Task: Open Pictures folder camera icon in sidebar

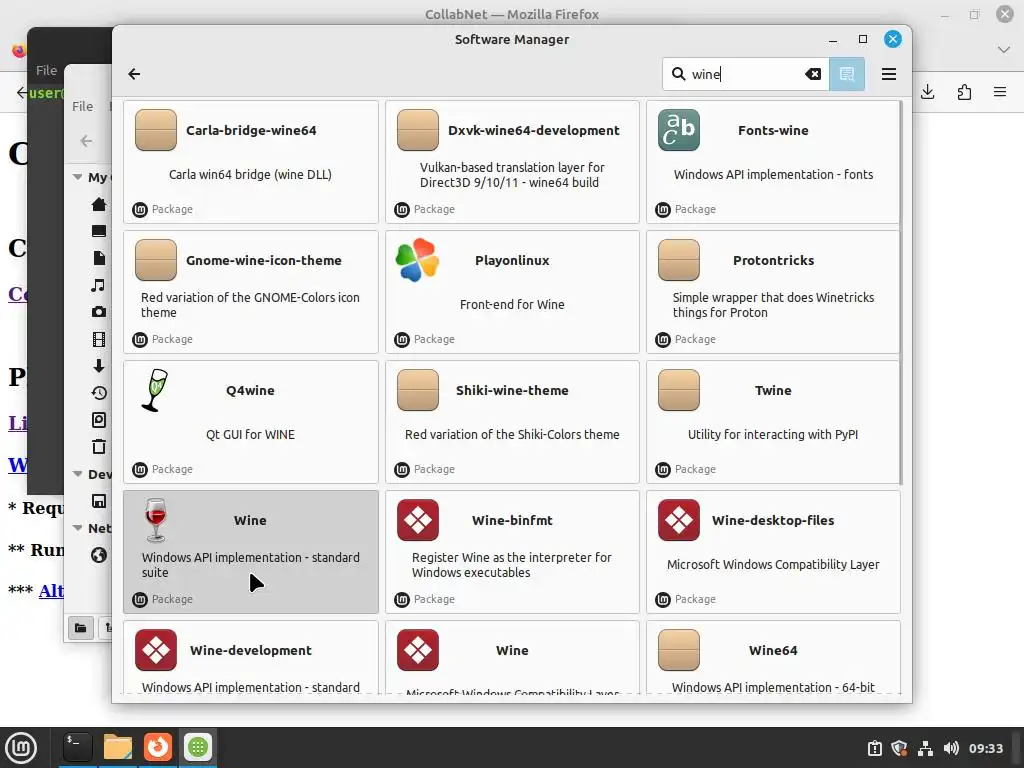Action: pyautogui.click(x=99, y=312)
